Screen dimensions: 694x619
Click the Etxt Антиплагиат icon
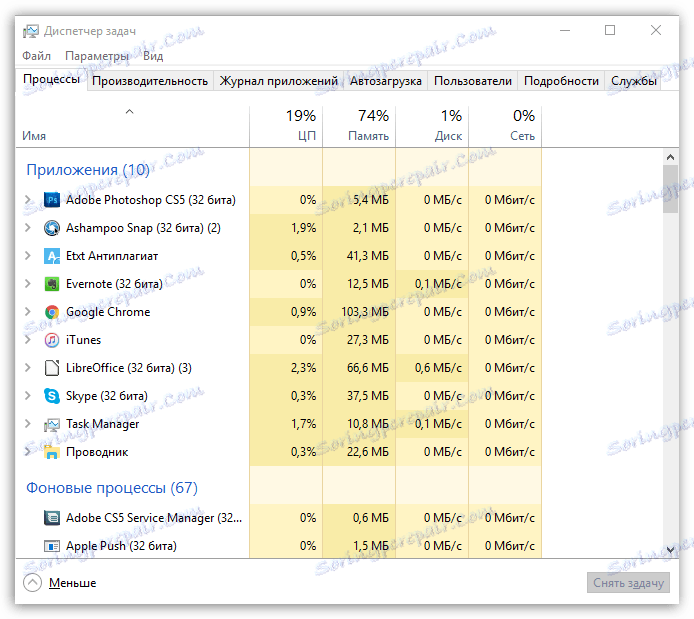click(x=52, y=256)
